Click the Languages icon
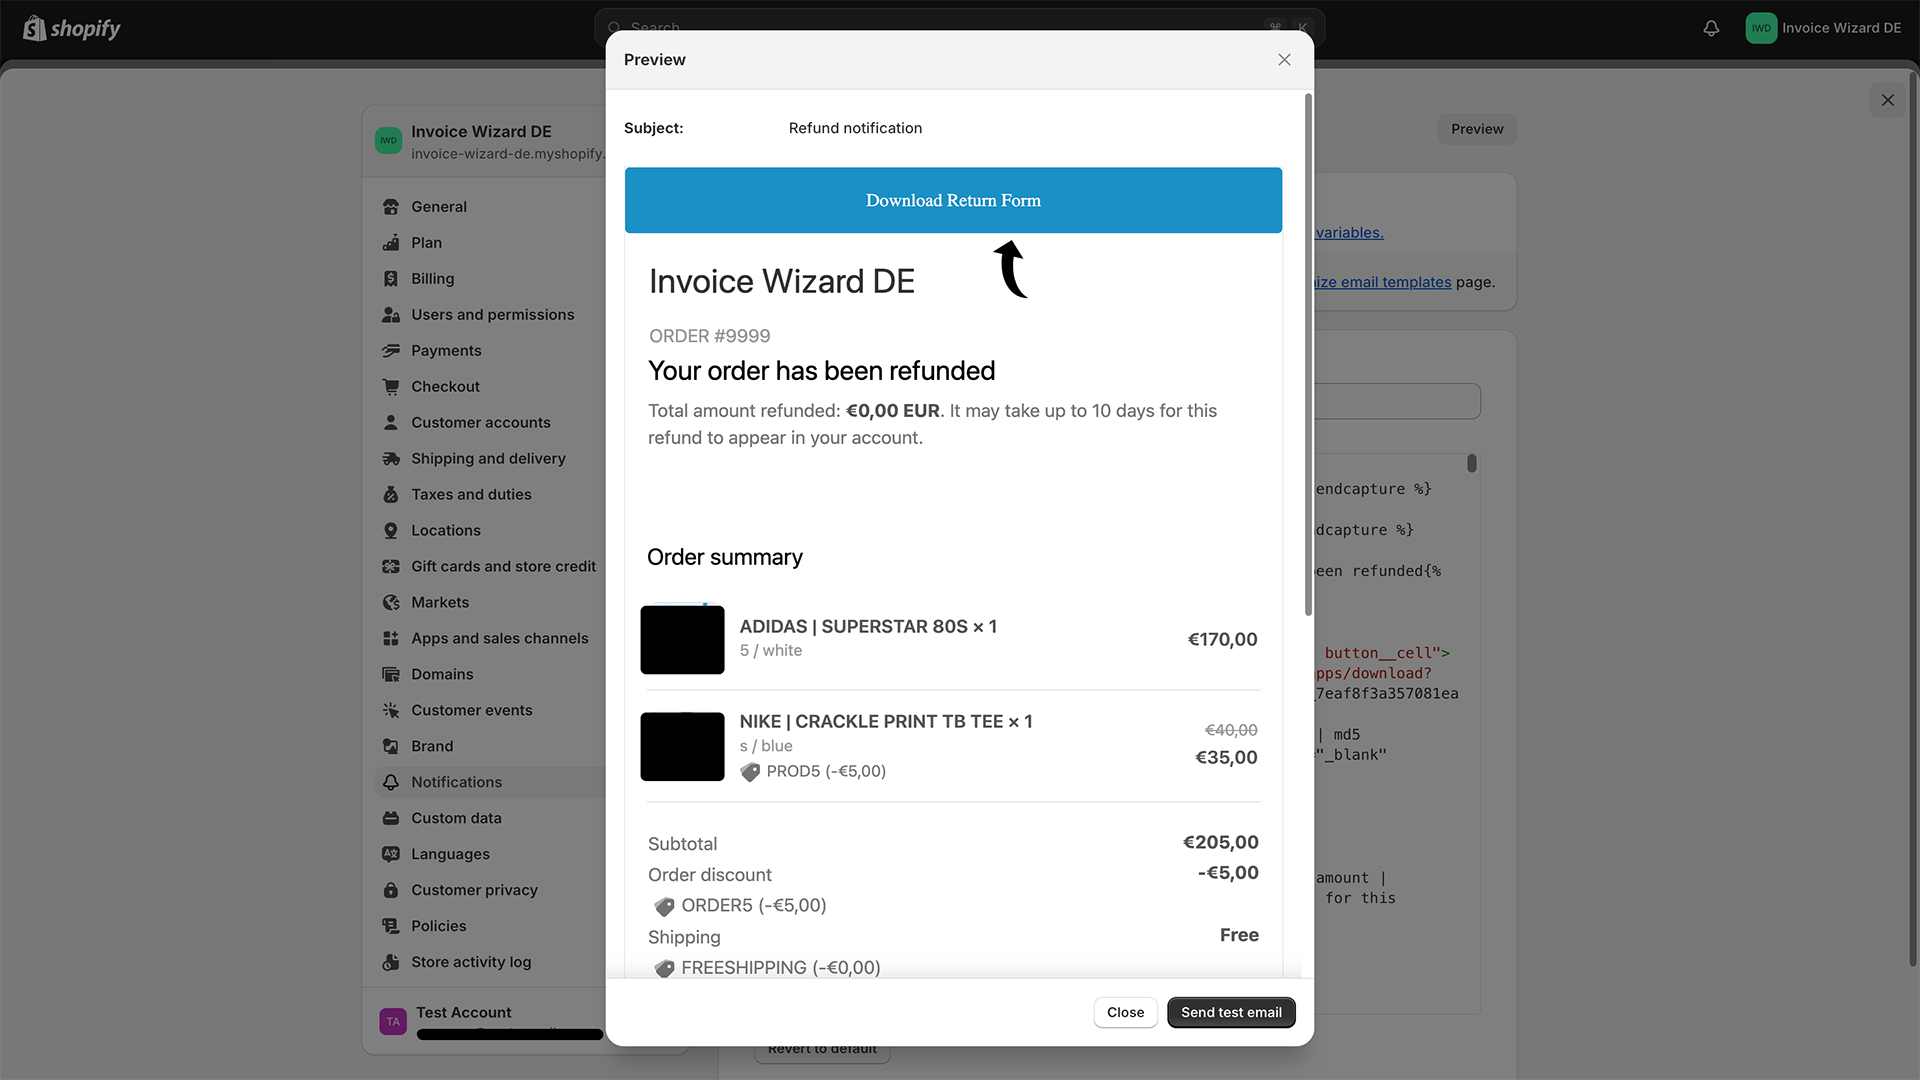 (x=391, y=855)
